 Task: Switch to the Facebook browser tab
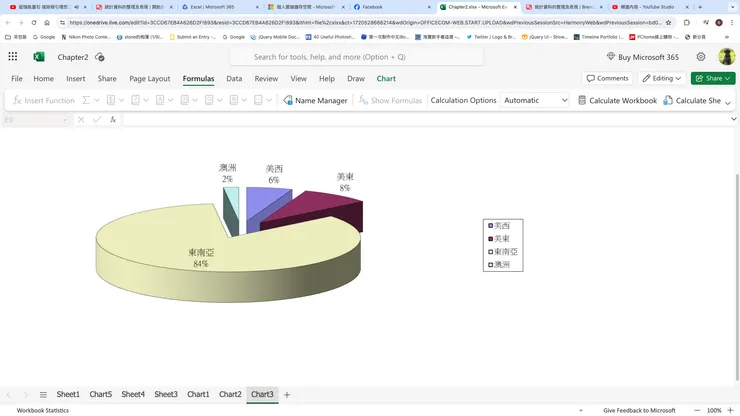point(392,7)
